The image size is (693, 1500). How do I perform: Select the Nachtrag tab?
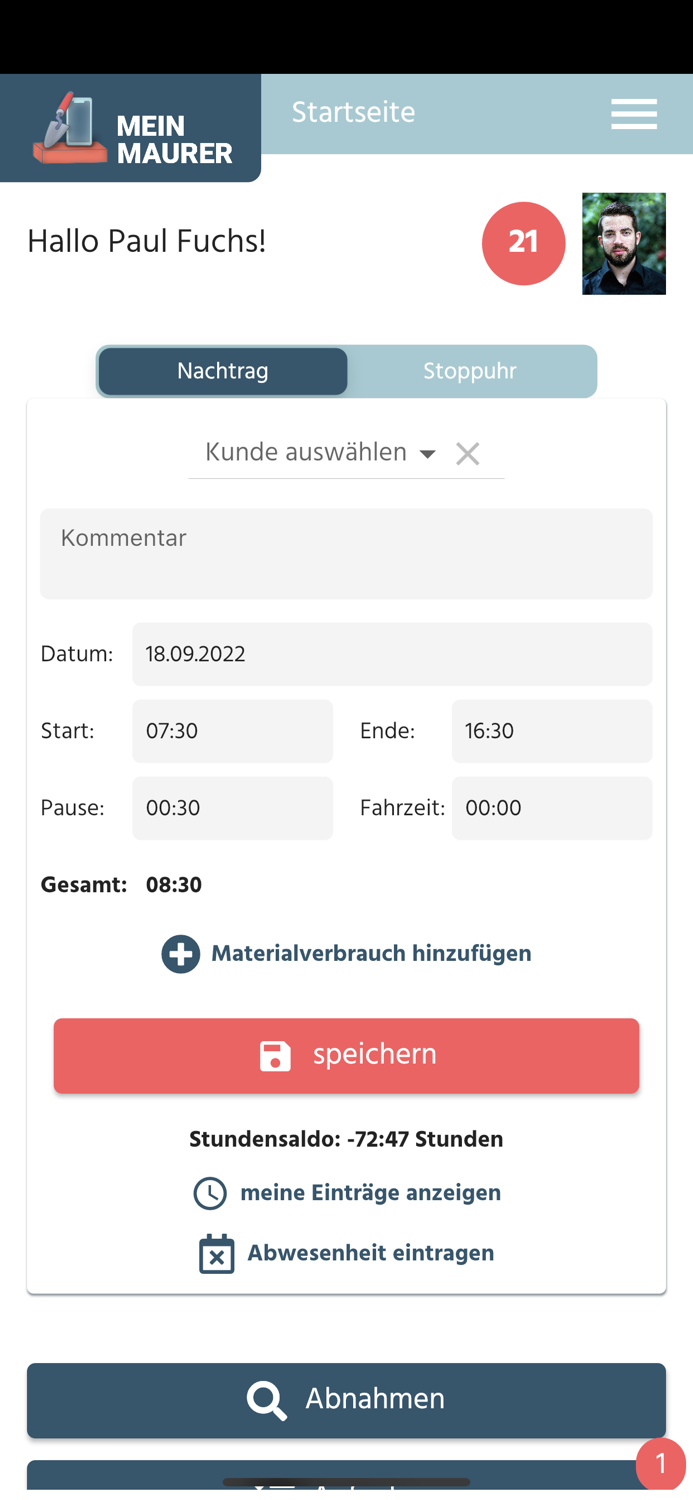click(x=222, y=371)
